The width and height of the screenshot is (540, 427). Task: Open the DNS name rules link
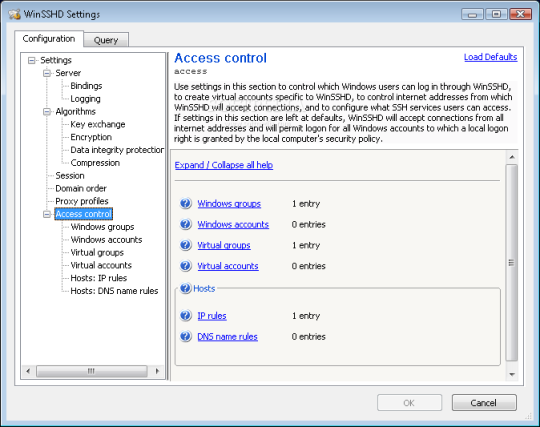(x=227, y=336)
